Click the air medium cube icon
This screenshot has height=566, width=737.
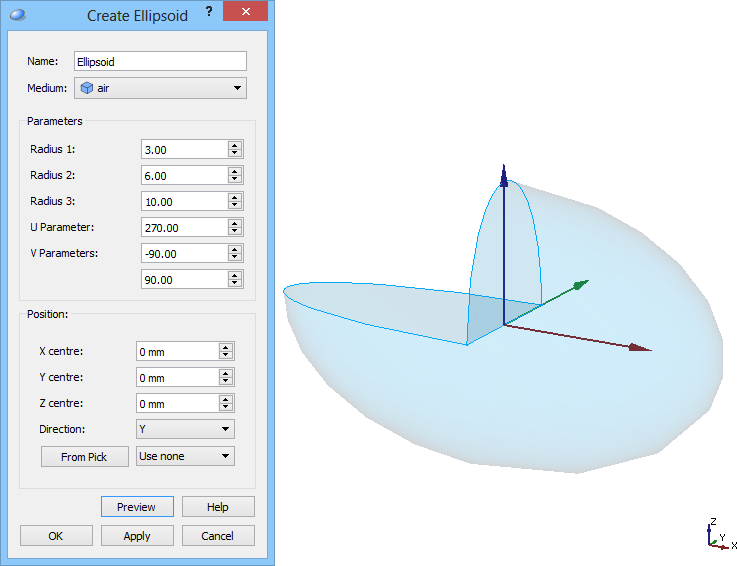pyautogui.click(x=86, y=88)
